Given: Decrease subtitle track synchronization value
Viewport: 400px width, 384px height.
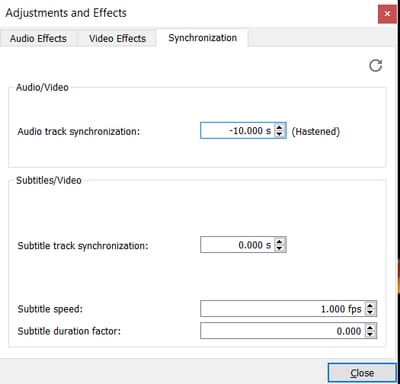Looking at the screenshot, I should click(x=280, y=248).
